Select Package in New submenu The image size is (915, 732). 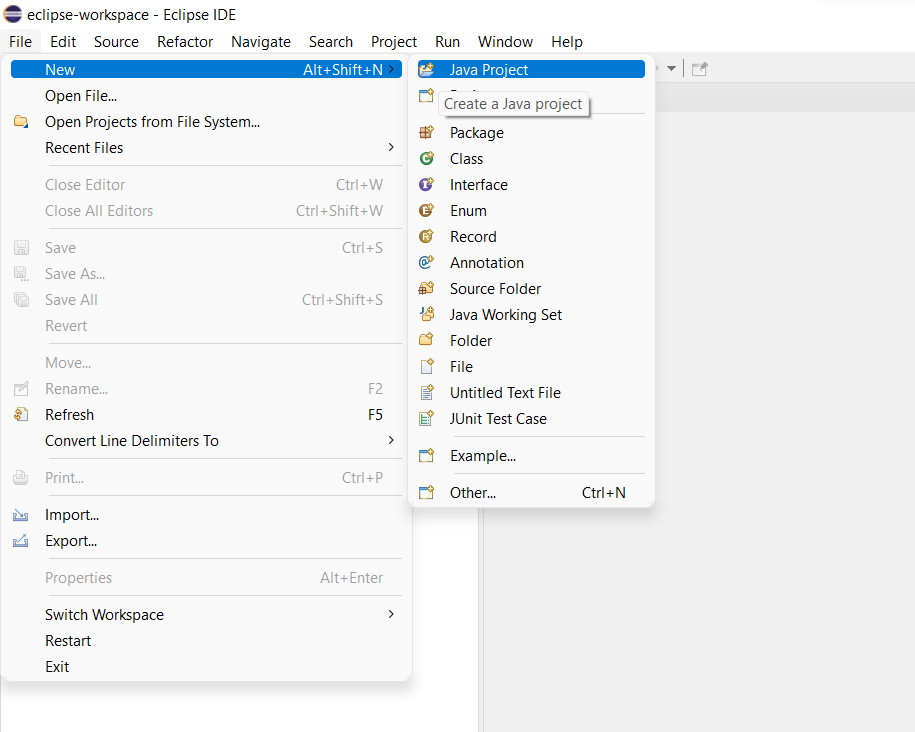click(x=532, y=133)
